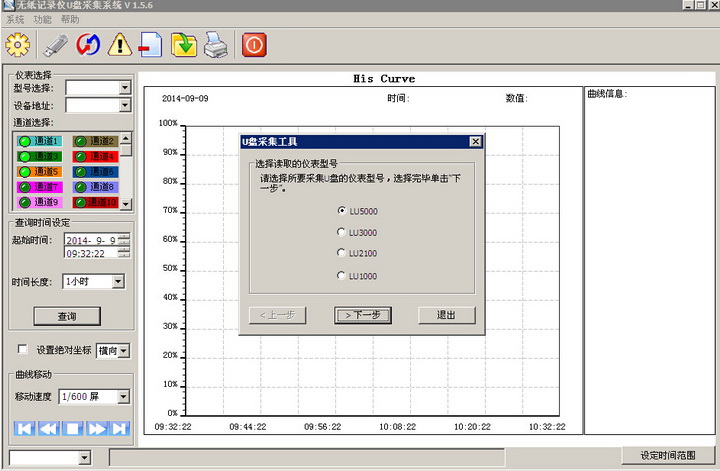Image resolution: width=720 pixels, height=471 pixels.
Task: Click the folder with green arrow icon
Action: click(183, 44)
